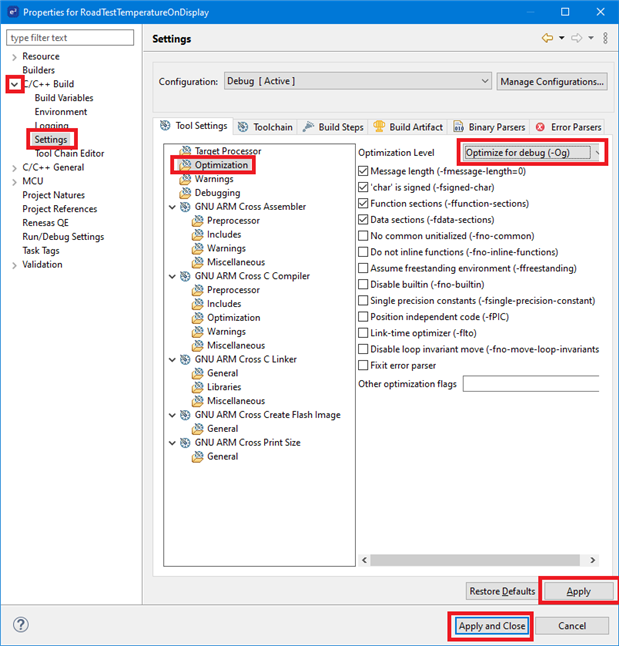The image size is (619, 646).
Task: Click the Optimization tool settings icon
Action: click(x=185, y=165)
